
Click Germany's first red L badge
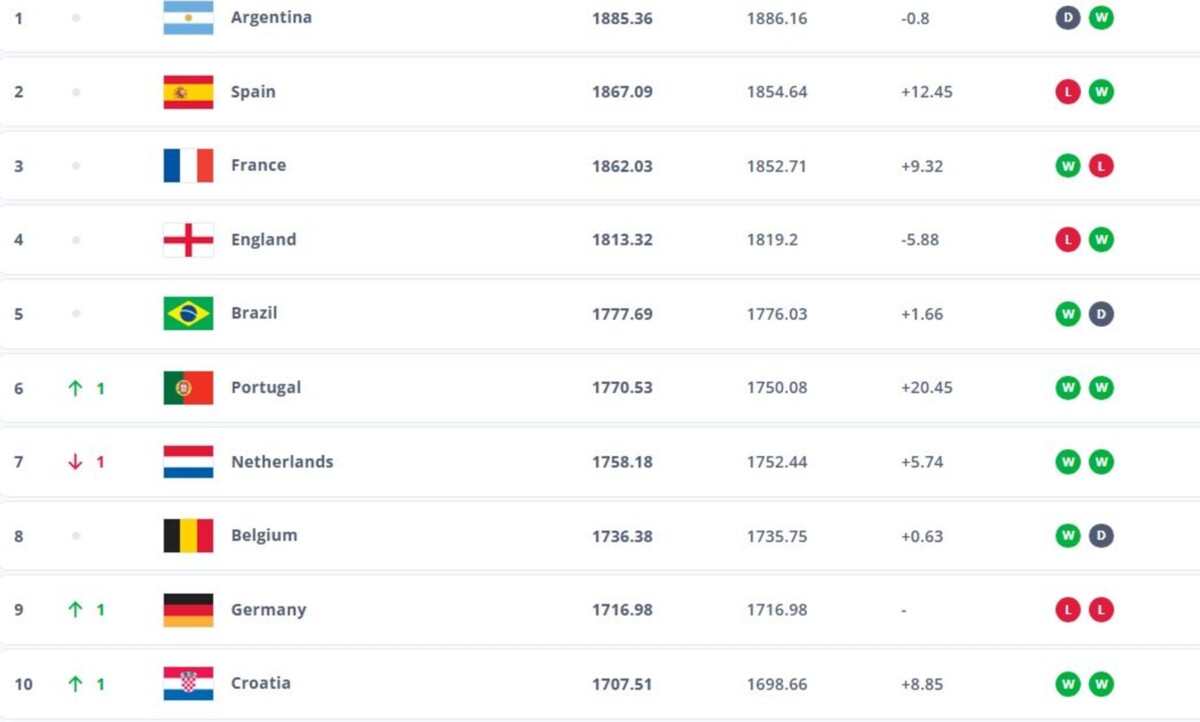point(1068,610)
